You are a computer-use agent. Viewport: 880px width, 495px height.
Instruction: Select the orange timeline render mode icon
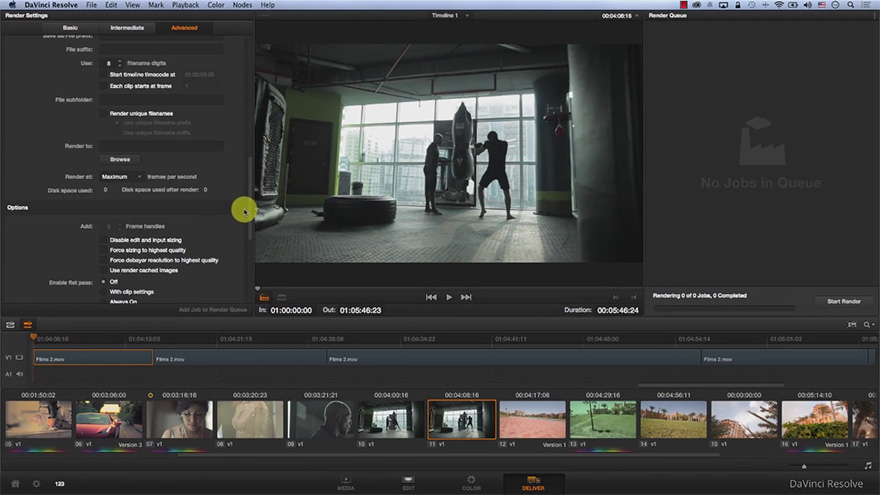264,297
